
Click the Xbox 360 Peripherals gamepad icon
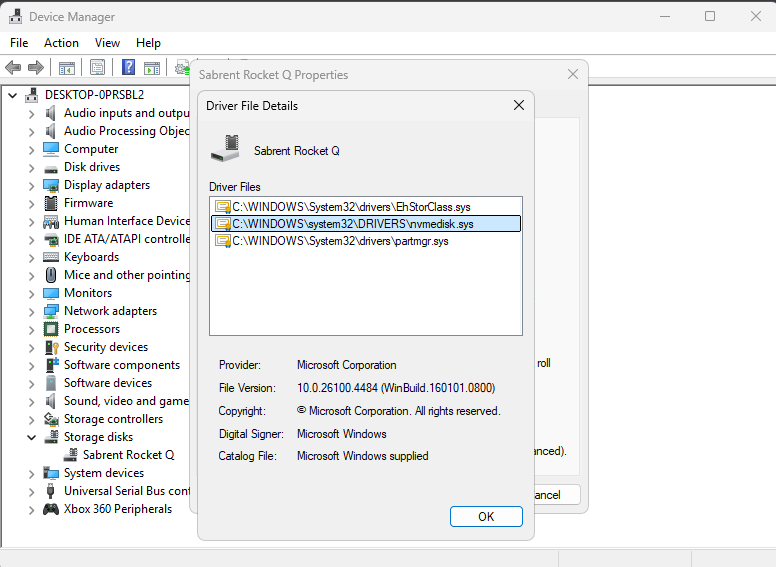coord(51,509)
